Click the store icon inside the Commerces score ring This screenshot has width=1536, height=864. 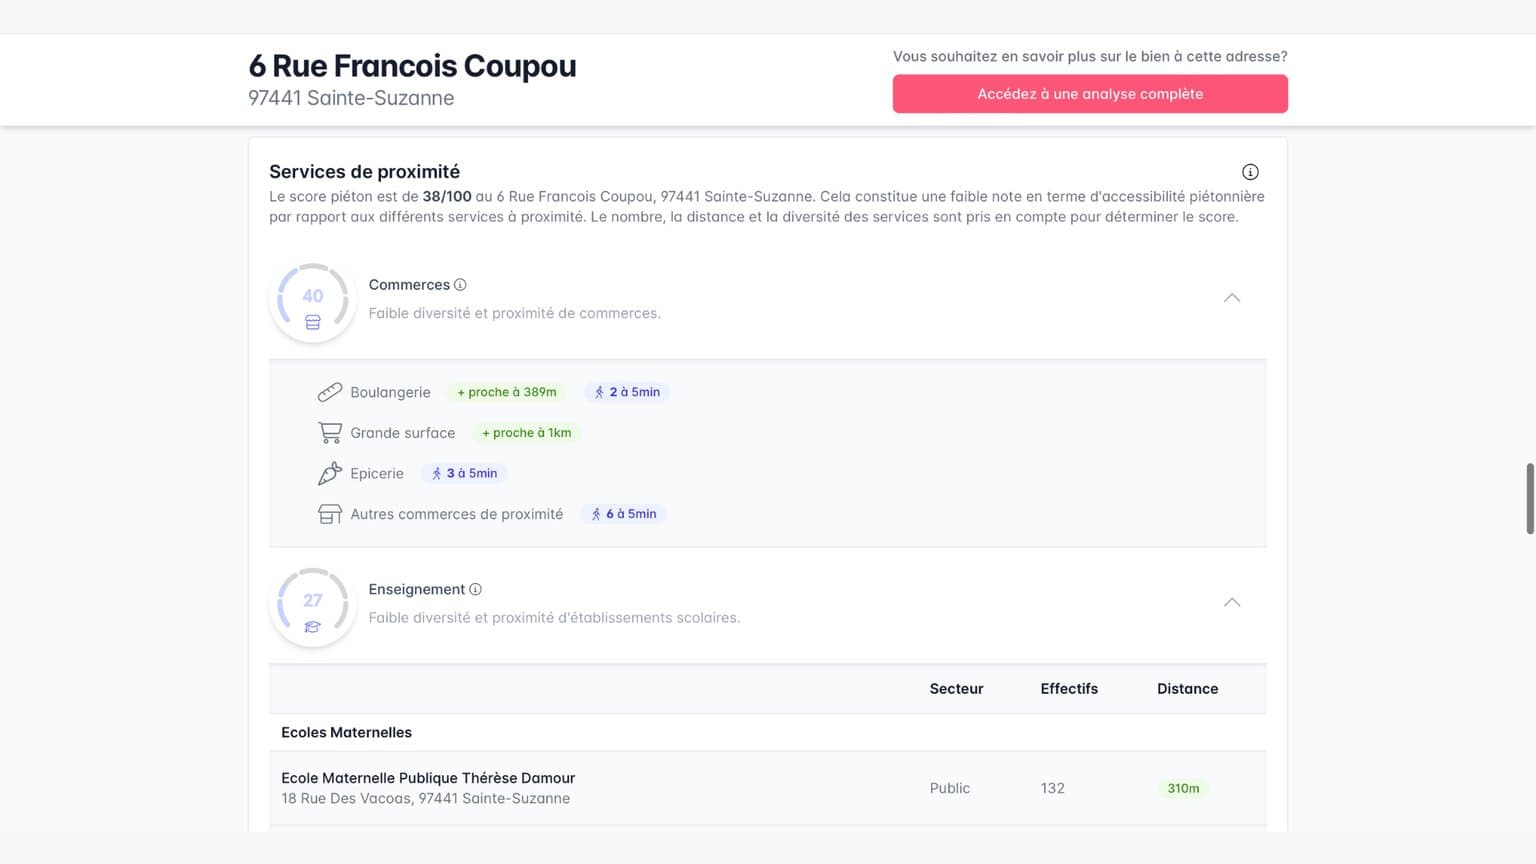(312, 322)
